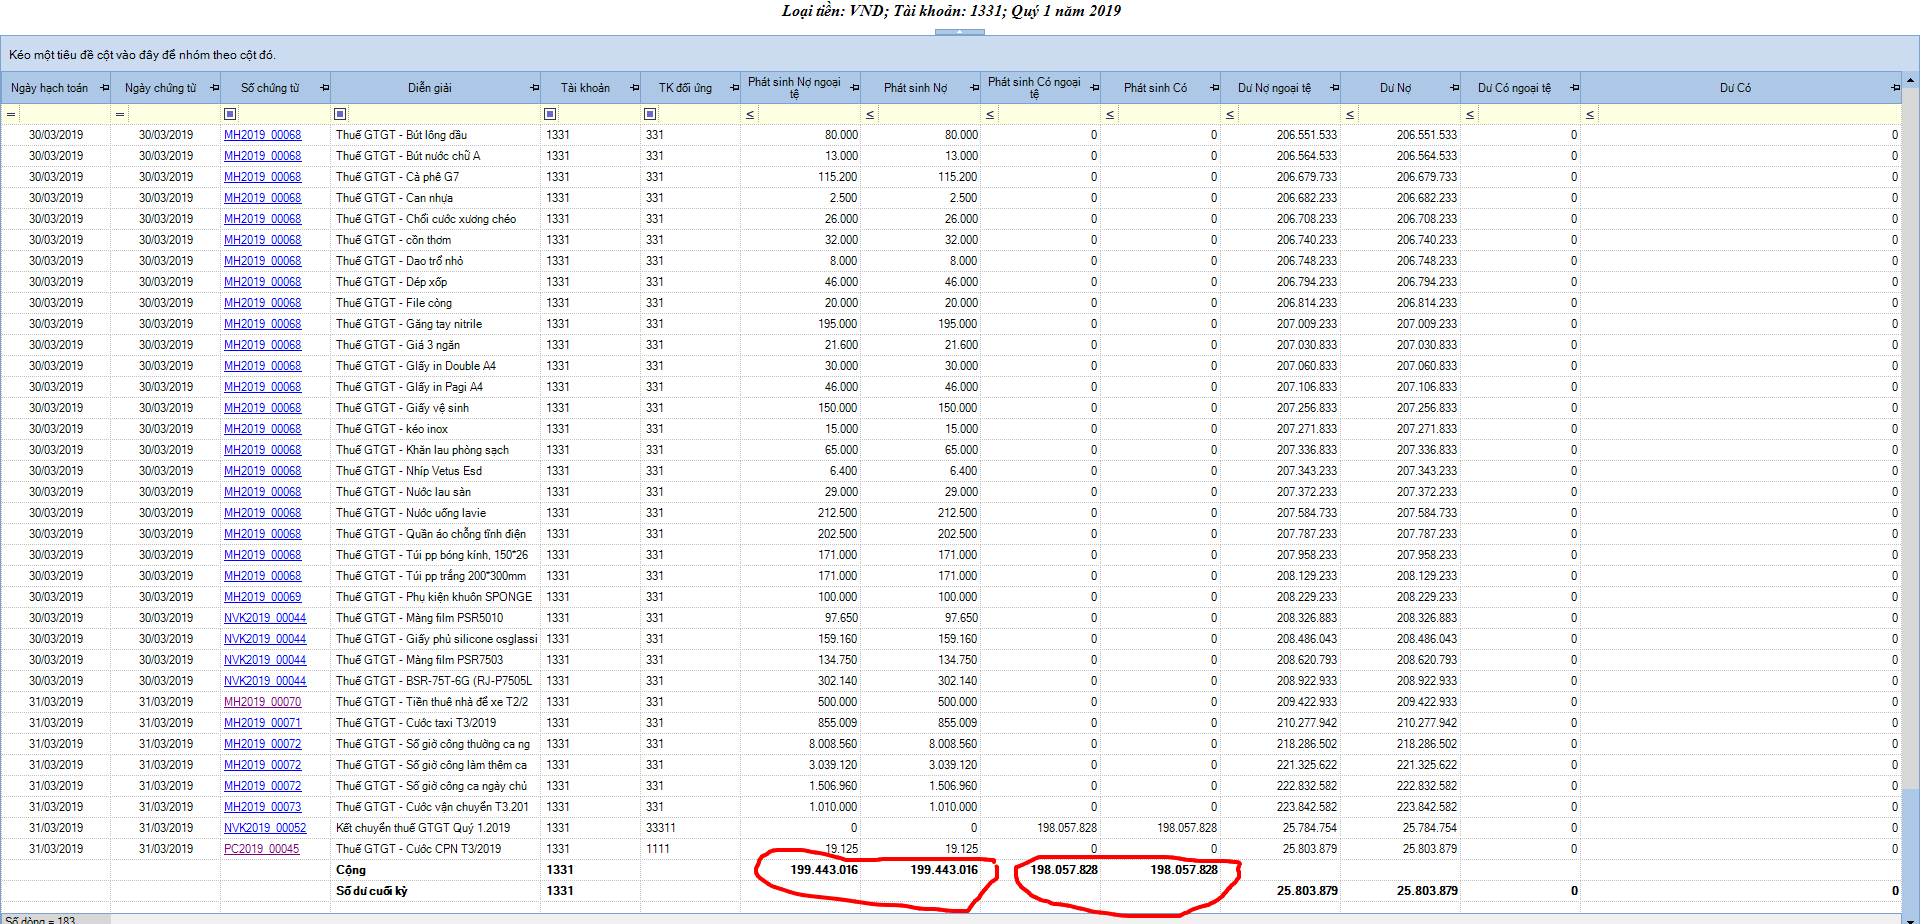
Task: Open equals filter operator for Ngày hạch toán
Action: (11, 114)
